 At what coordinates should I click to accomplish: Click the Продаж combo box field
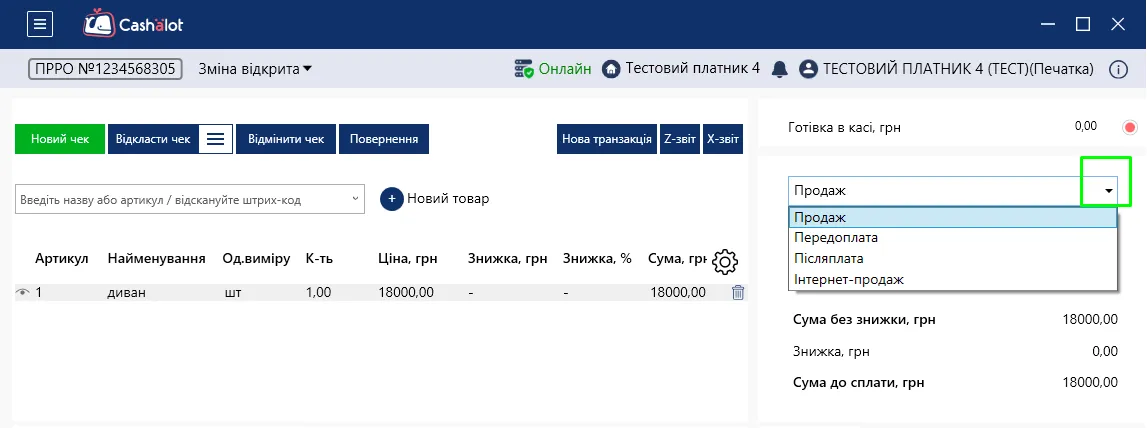953,191
